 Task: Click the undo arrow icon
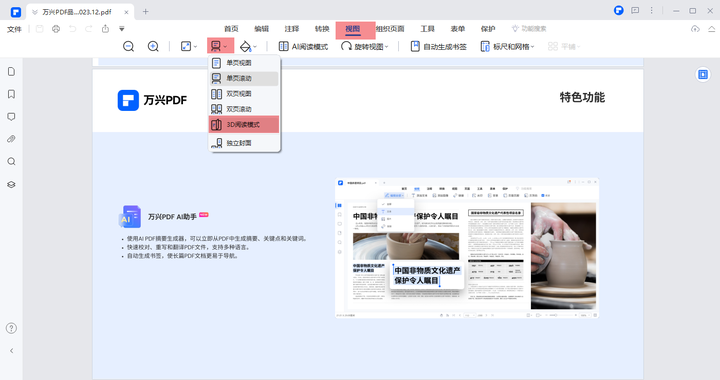tap(73, 29)
